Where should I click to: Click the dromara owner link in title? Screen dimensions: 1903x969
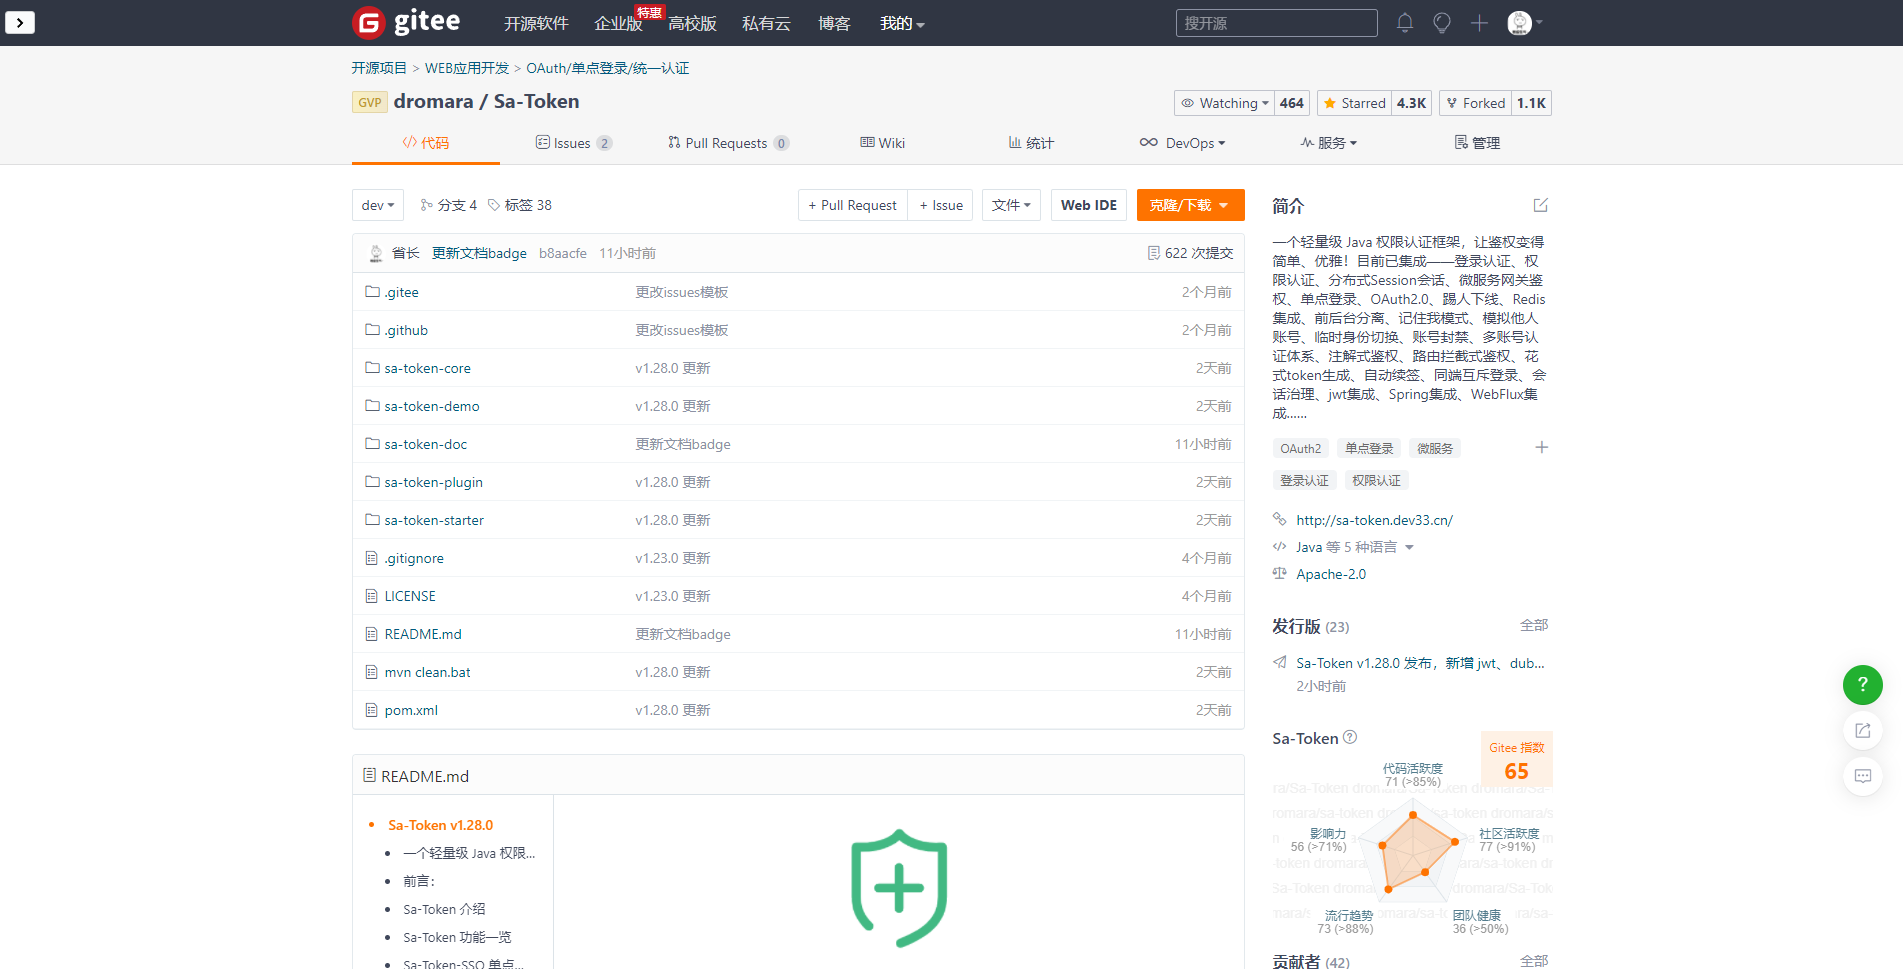(x=433, y=101)
